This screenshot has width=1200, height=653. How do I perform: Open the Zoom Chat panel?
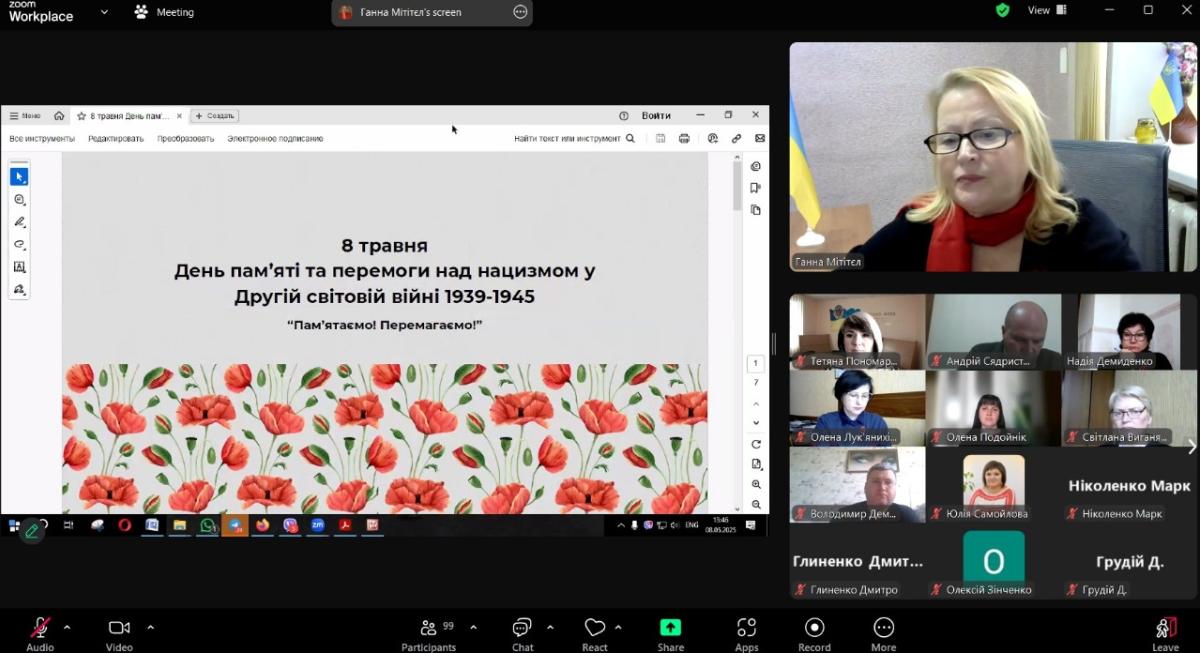click(522, 633)
